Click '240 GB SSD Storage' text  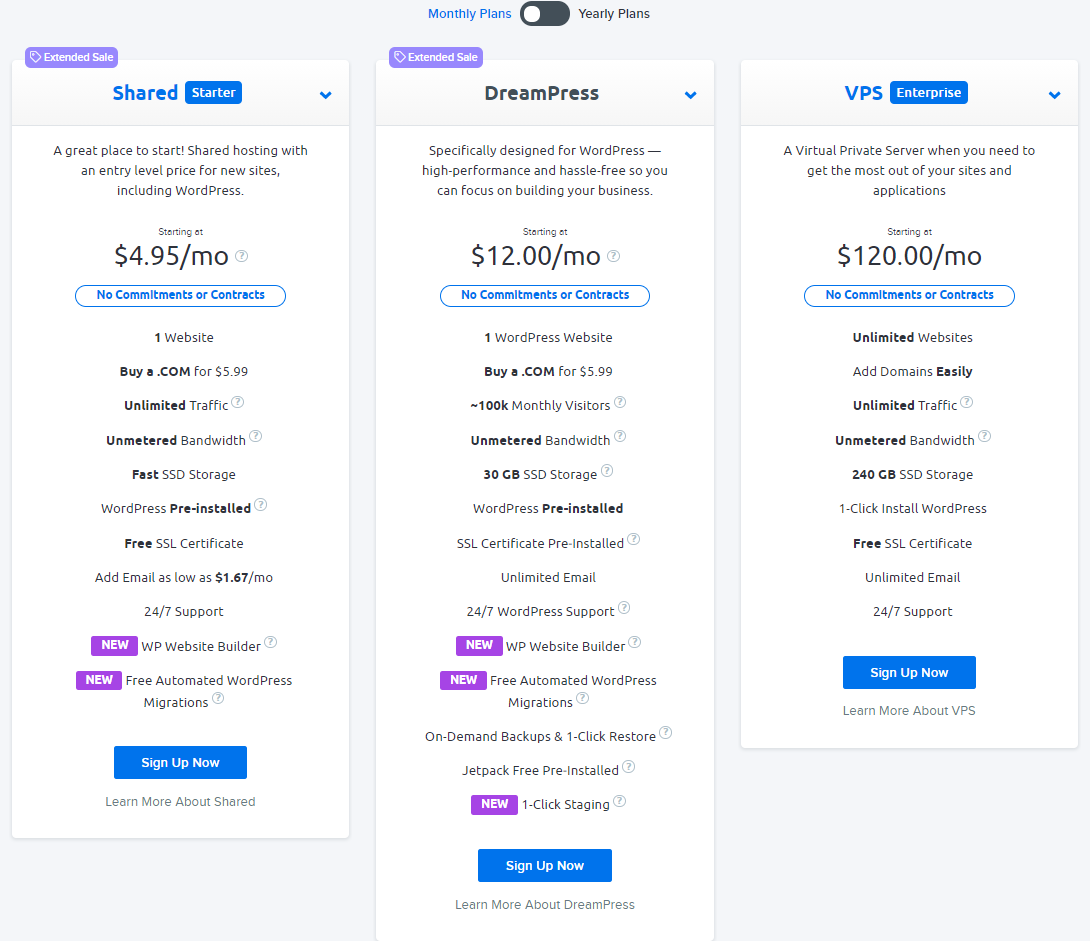pos(913,475)
